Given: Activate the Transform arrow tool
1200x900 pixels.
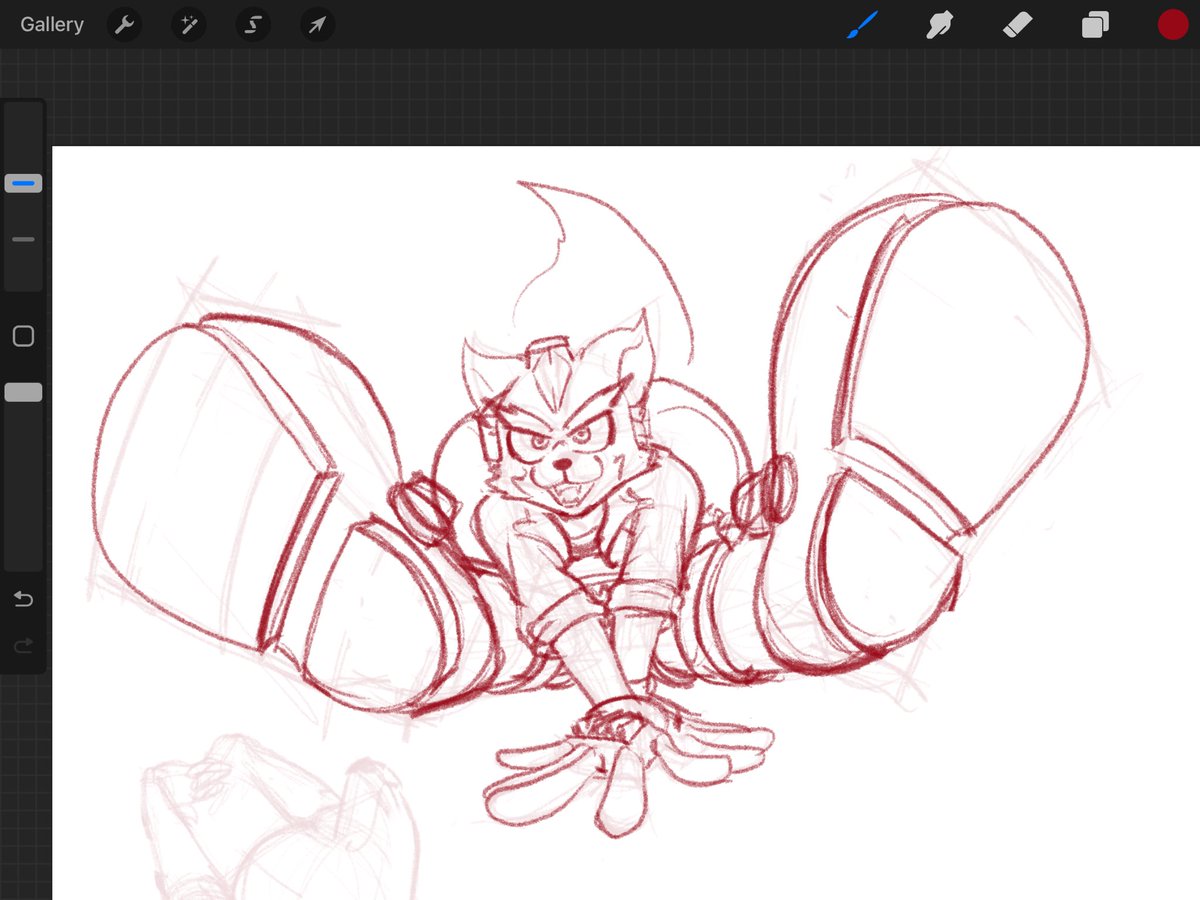Looking at the screenshot, I should coord(317,25).
